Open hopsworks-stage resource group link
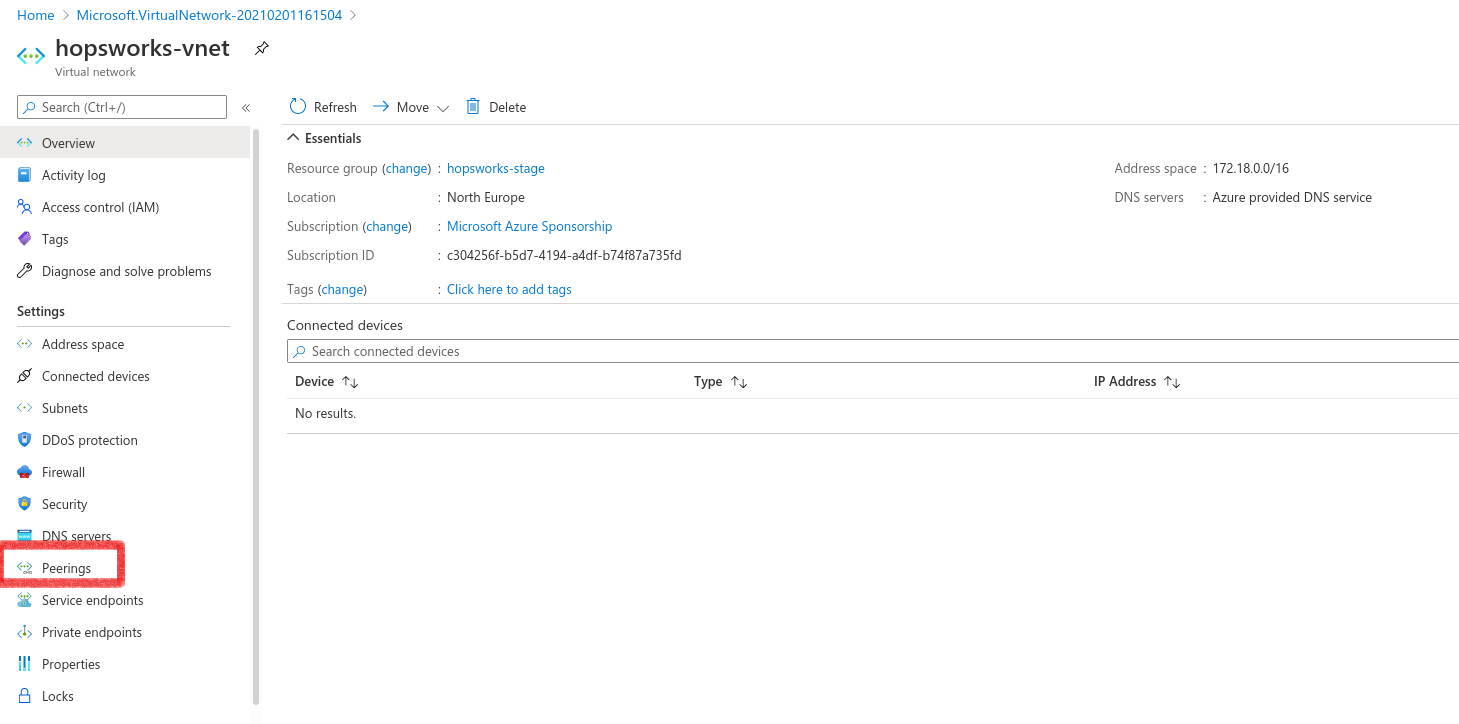The image size is (1459, 724). click(x=496, y=169)
